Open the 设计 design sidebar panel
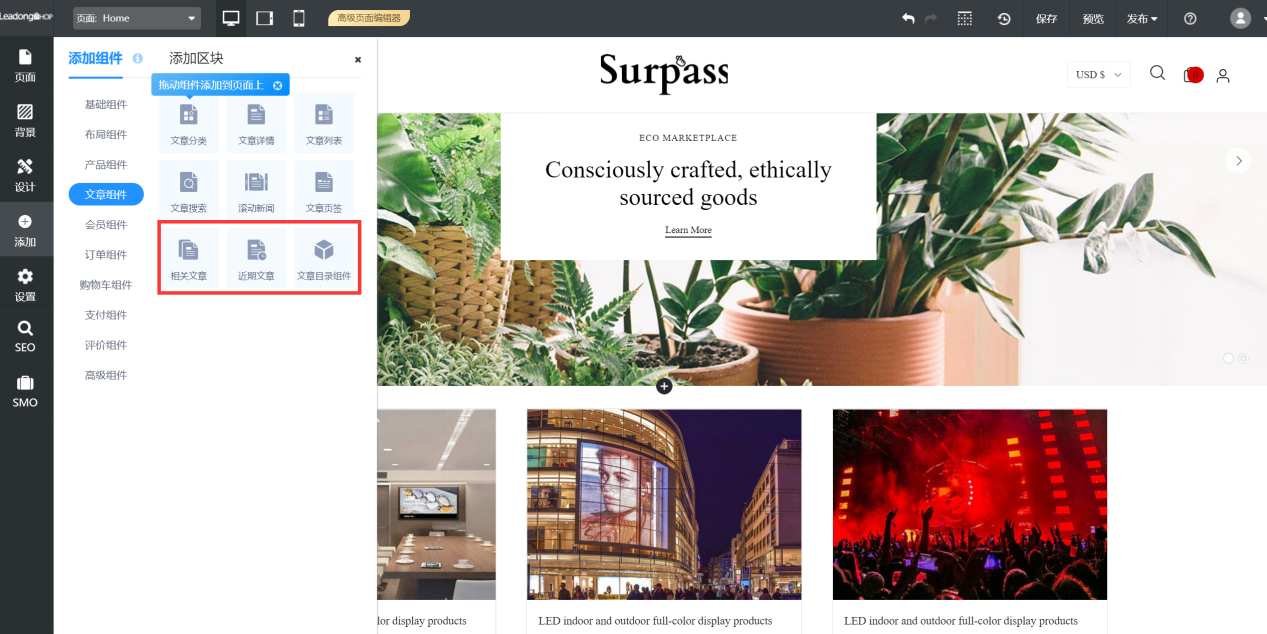Image resolution: width=1267 pixels, height=634 pixels. [25, 175]
